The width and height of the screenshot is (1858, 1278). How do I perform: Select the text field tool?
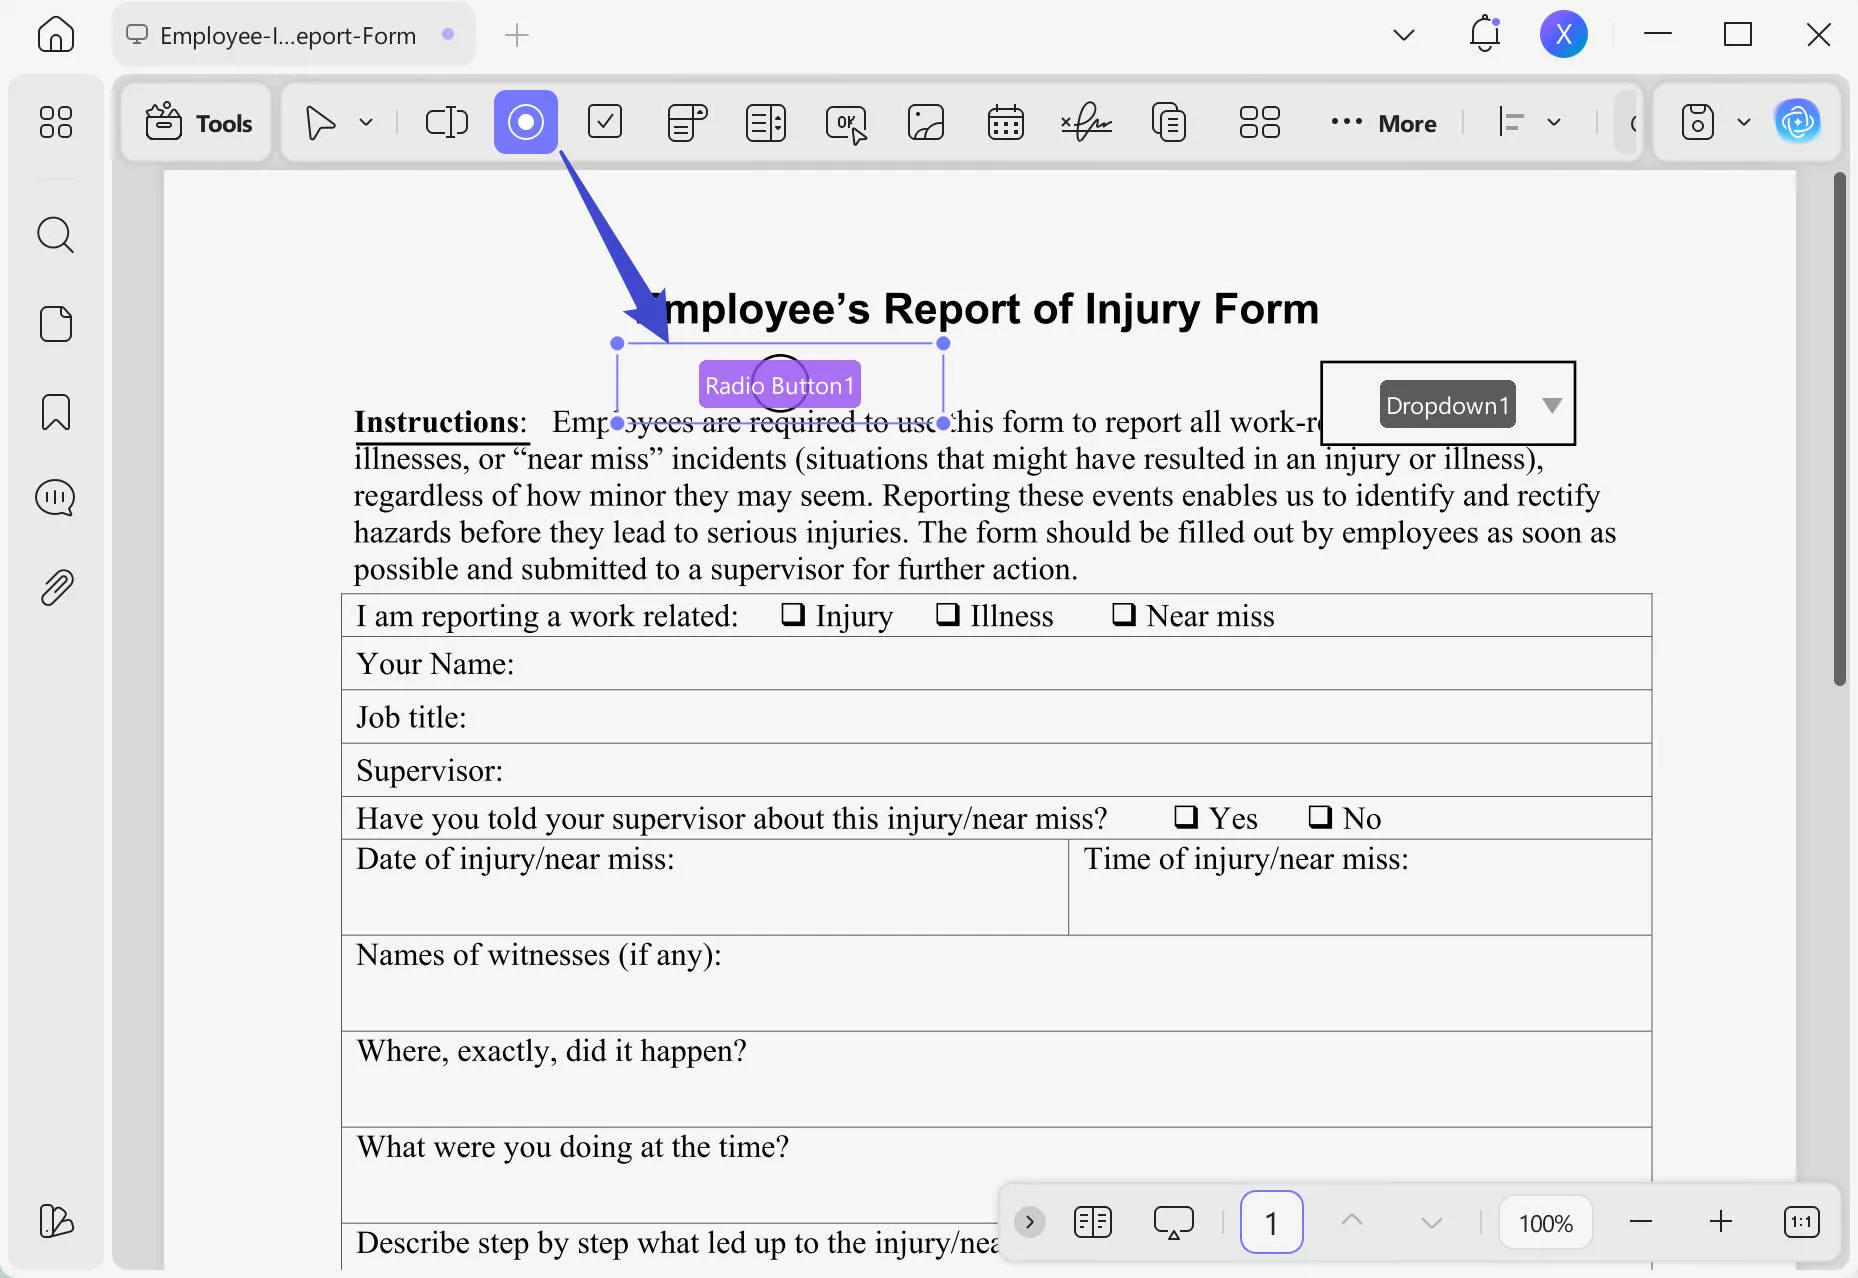[446, 122]
